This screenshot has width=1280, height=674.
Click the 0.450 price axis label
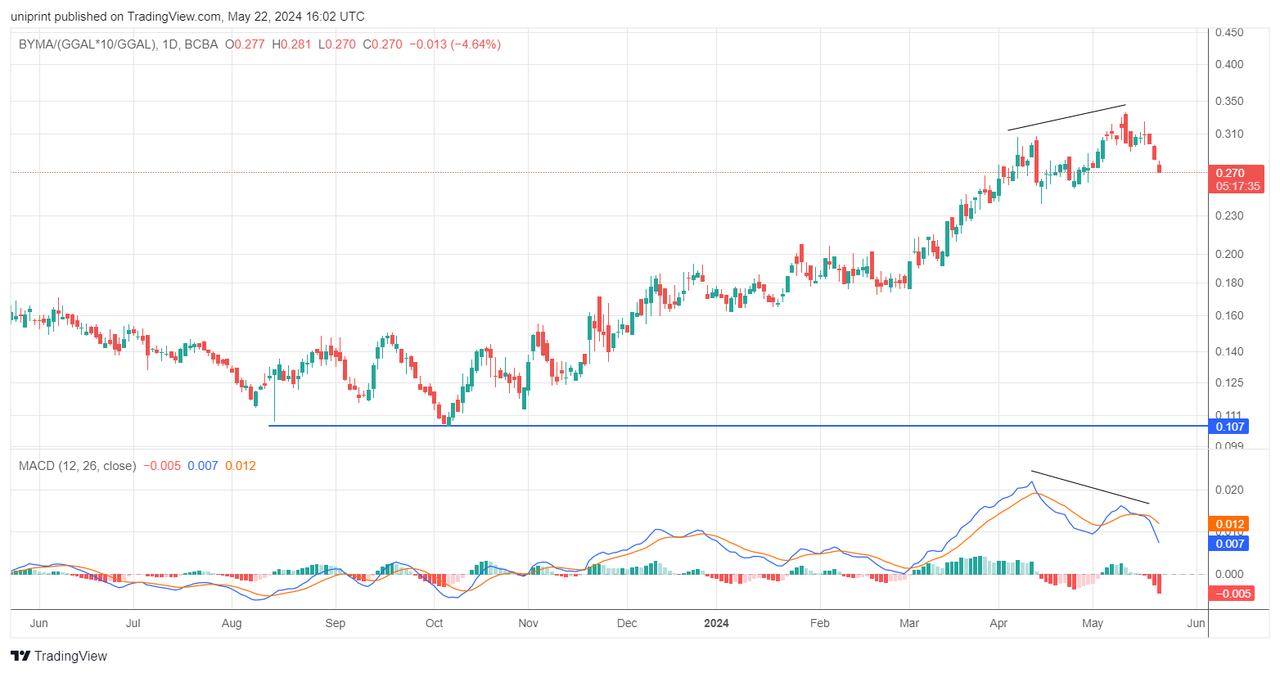pyautogui.click(x=1229, y=33)
